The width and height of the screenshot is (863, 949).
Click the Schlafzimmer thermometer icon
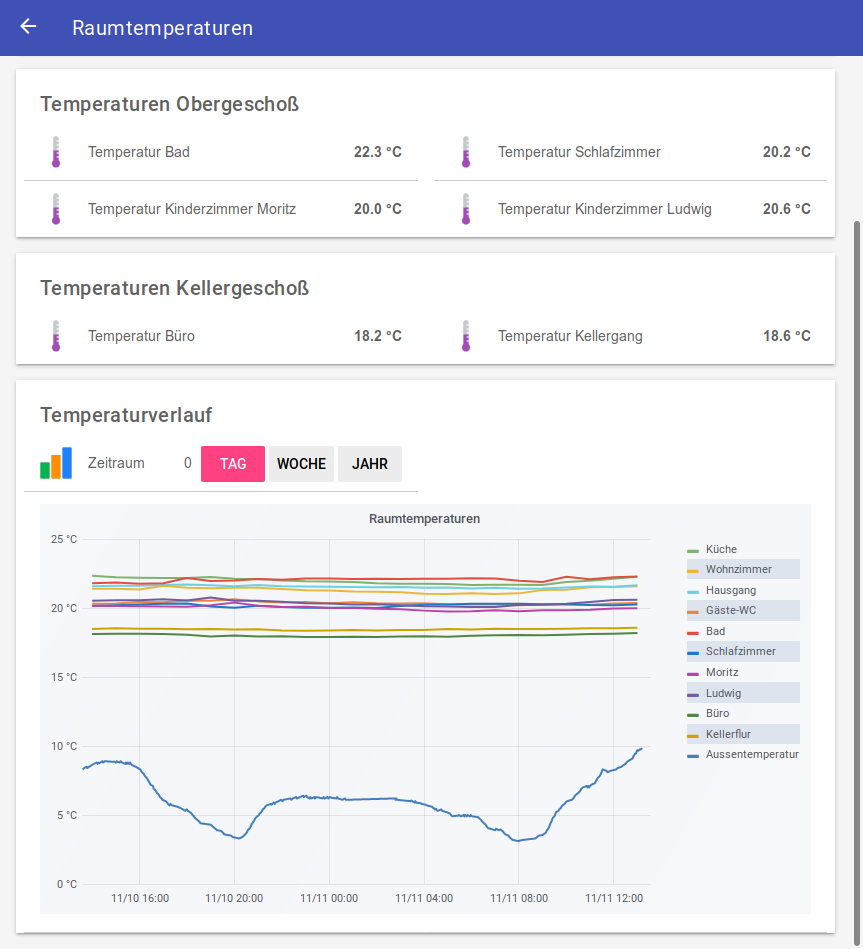pos(466,152)
